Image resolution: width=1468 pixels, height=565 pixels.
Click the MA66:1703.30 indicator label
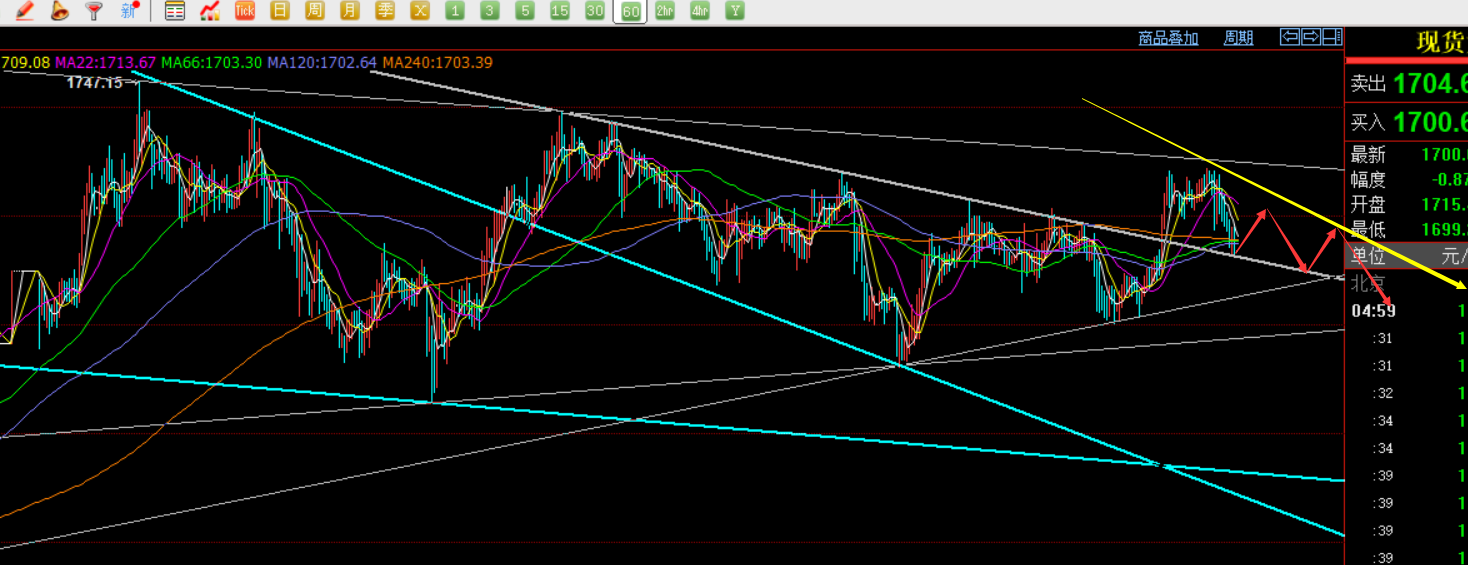pyautogui.click(x=211, y=62)
